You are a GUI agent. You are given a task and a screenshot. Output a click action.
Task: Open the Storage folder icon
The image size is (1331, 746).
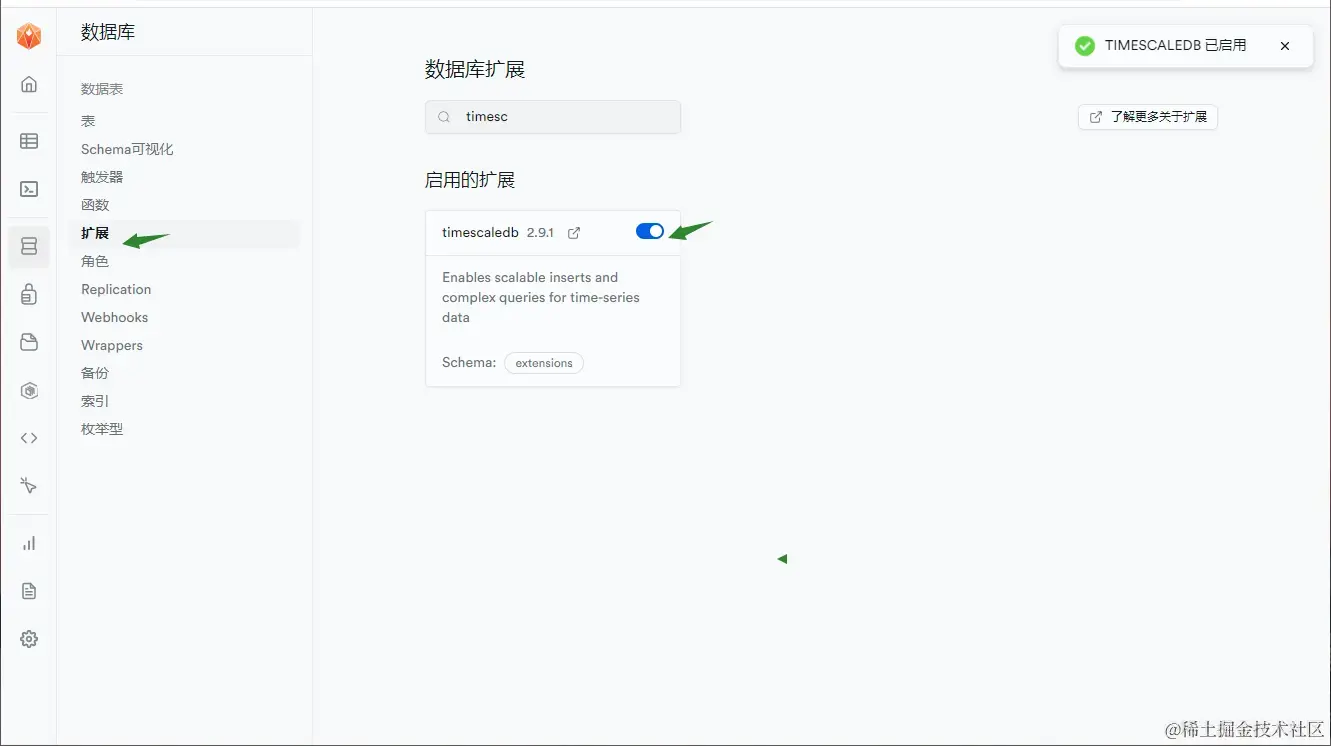point(29,342)
